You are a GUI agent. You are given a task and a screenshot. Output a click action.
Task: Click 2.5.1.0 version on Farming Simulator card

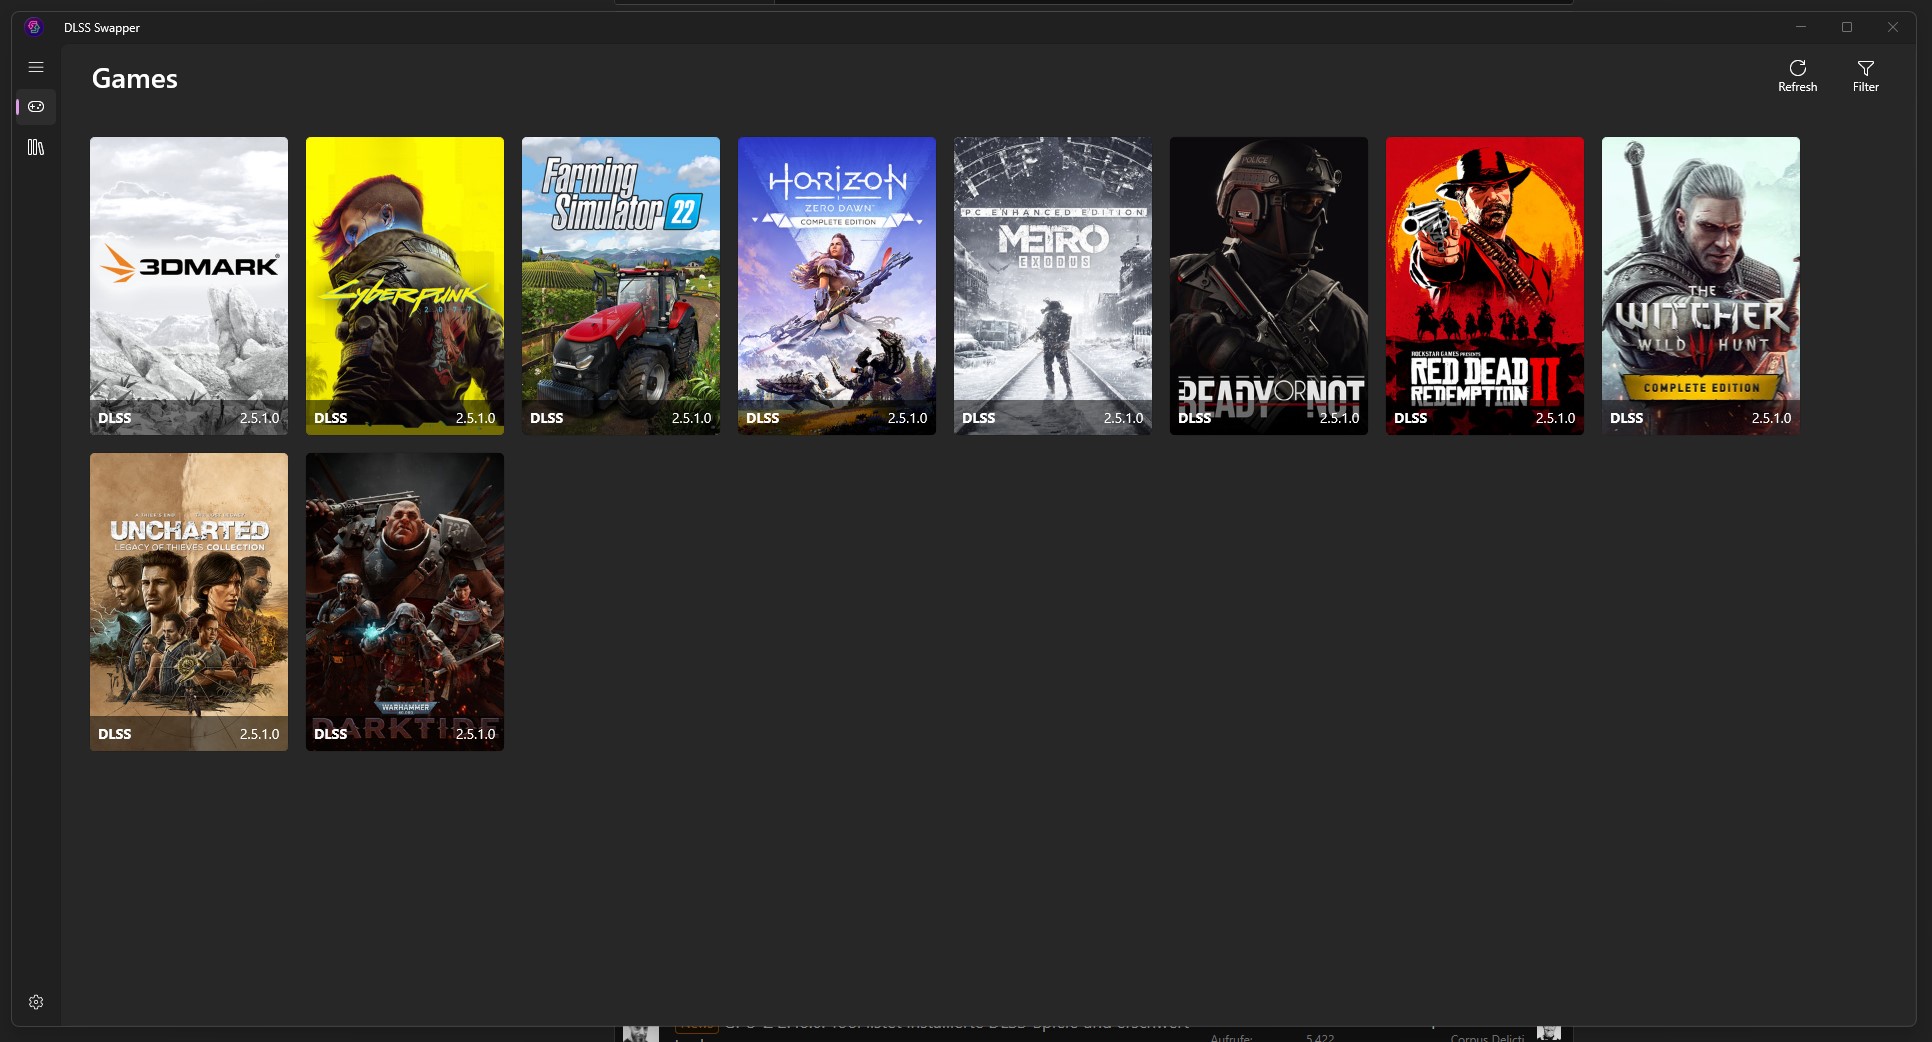(x=691, y=418)
